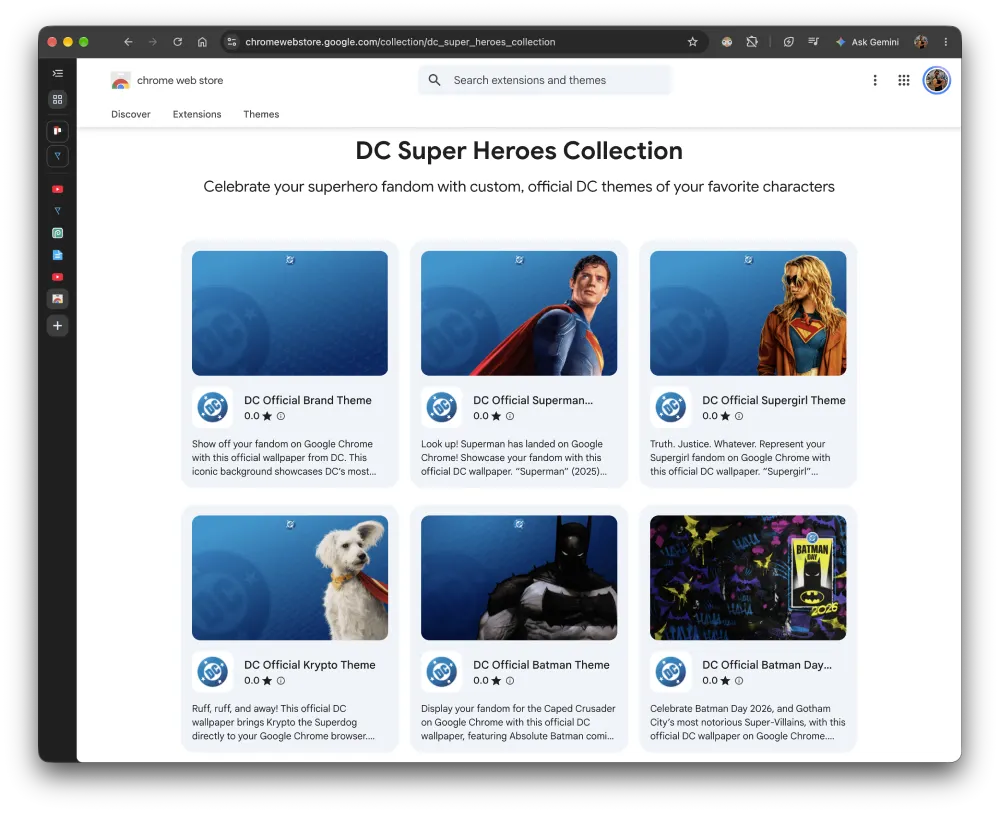View site information beside the URL
This screenshot has width=1000, height=813.
(232, 42)
